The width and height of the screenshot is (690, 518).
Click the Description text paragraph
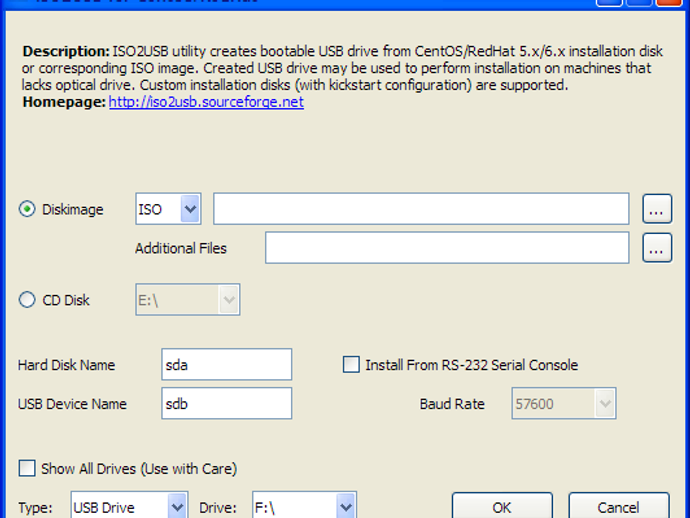point(342,68)
